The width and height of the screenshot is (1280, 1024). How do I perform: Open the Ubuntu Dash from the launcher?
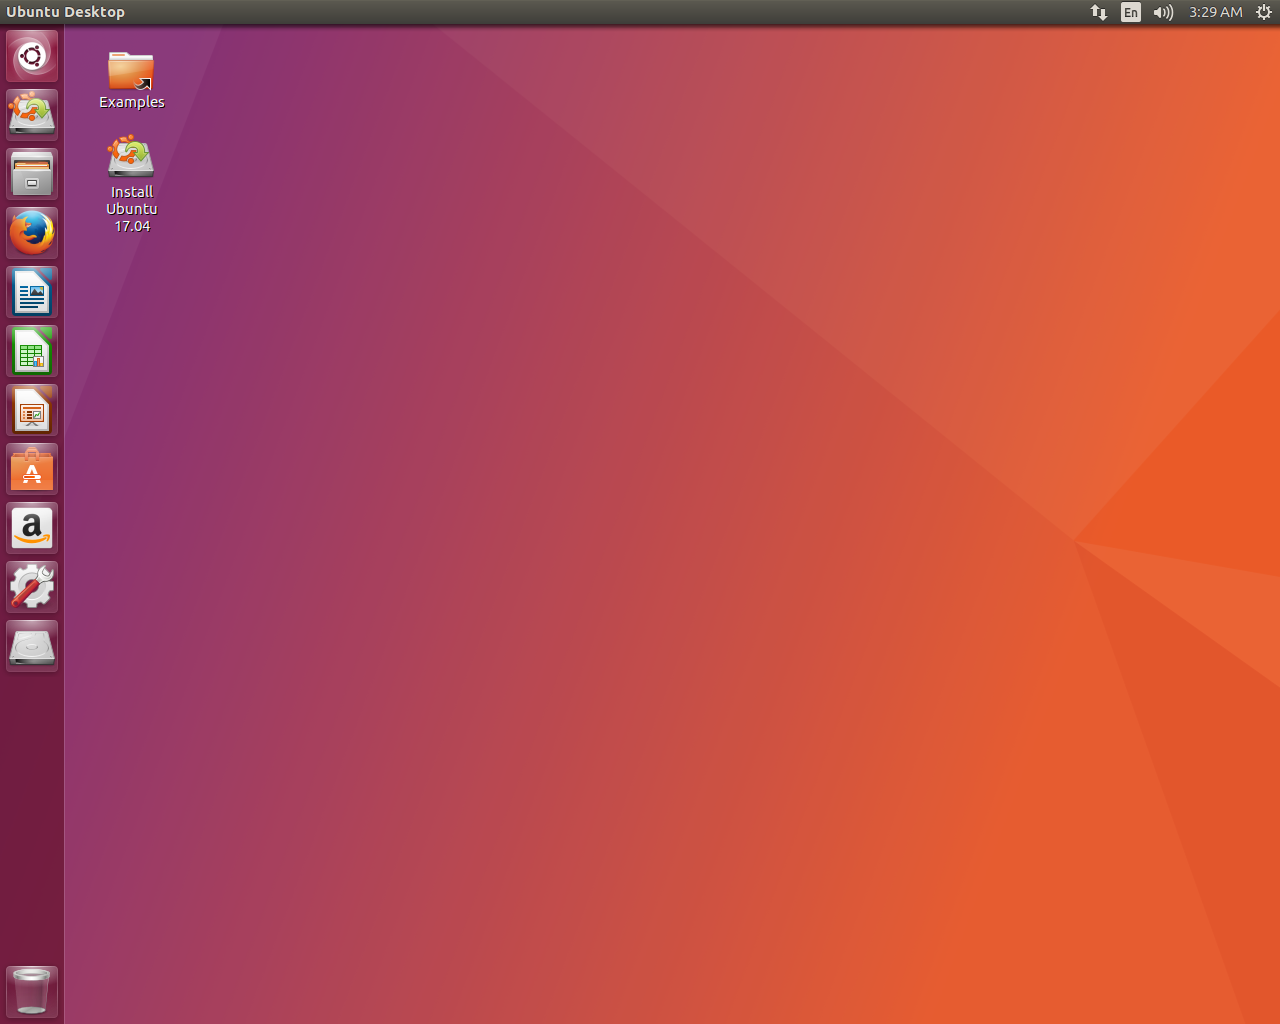pos(31,55)
